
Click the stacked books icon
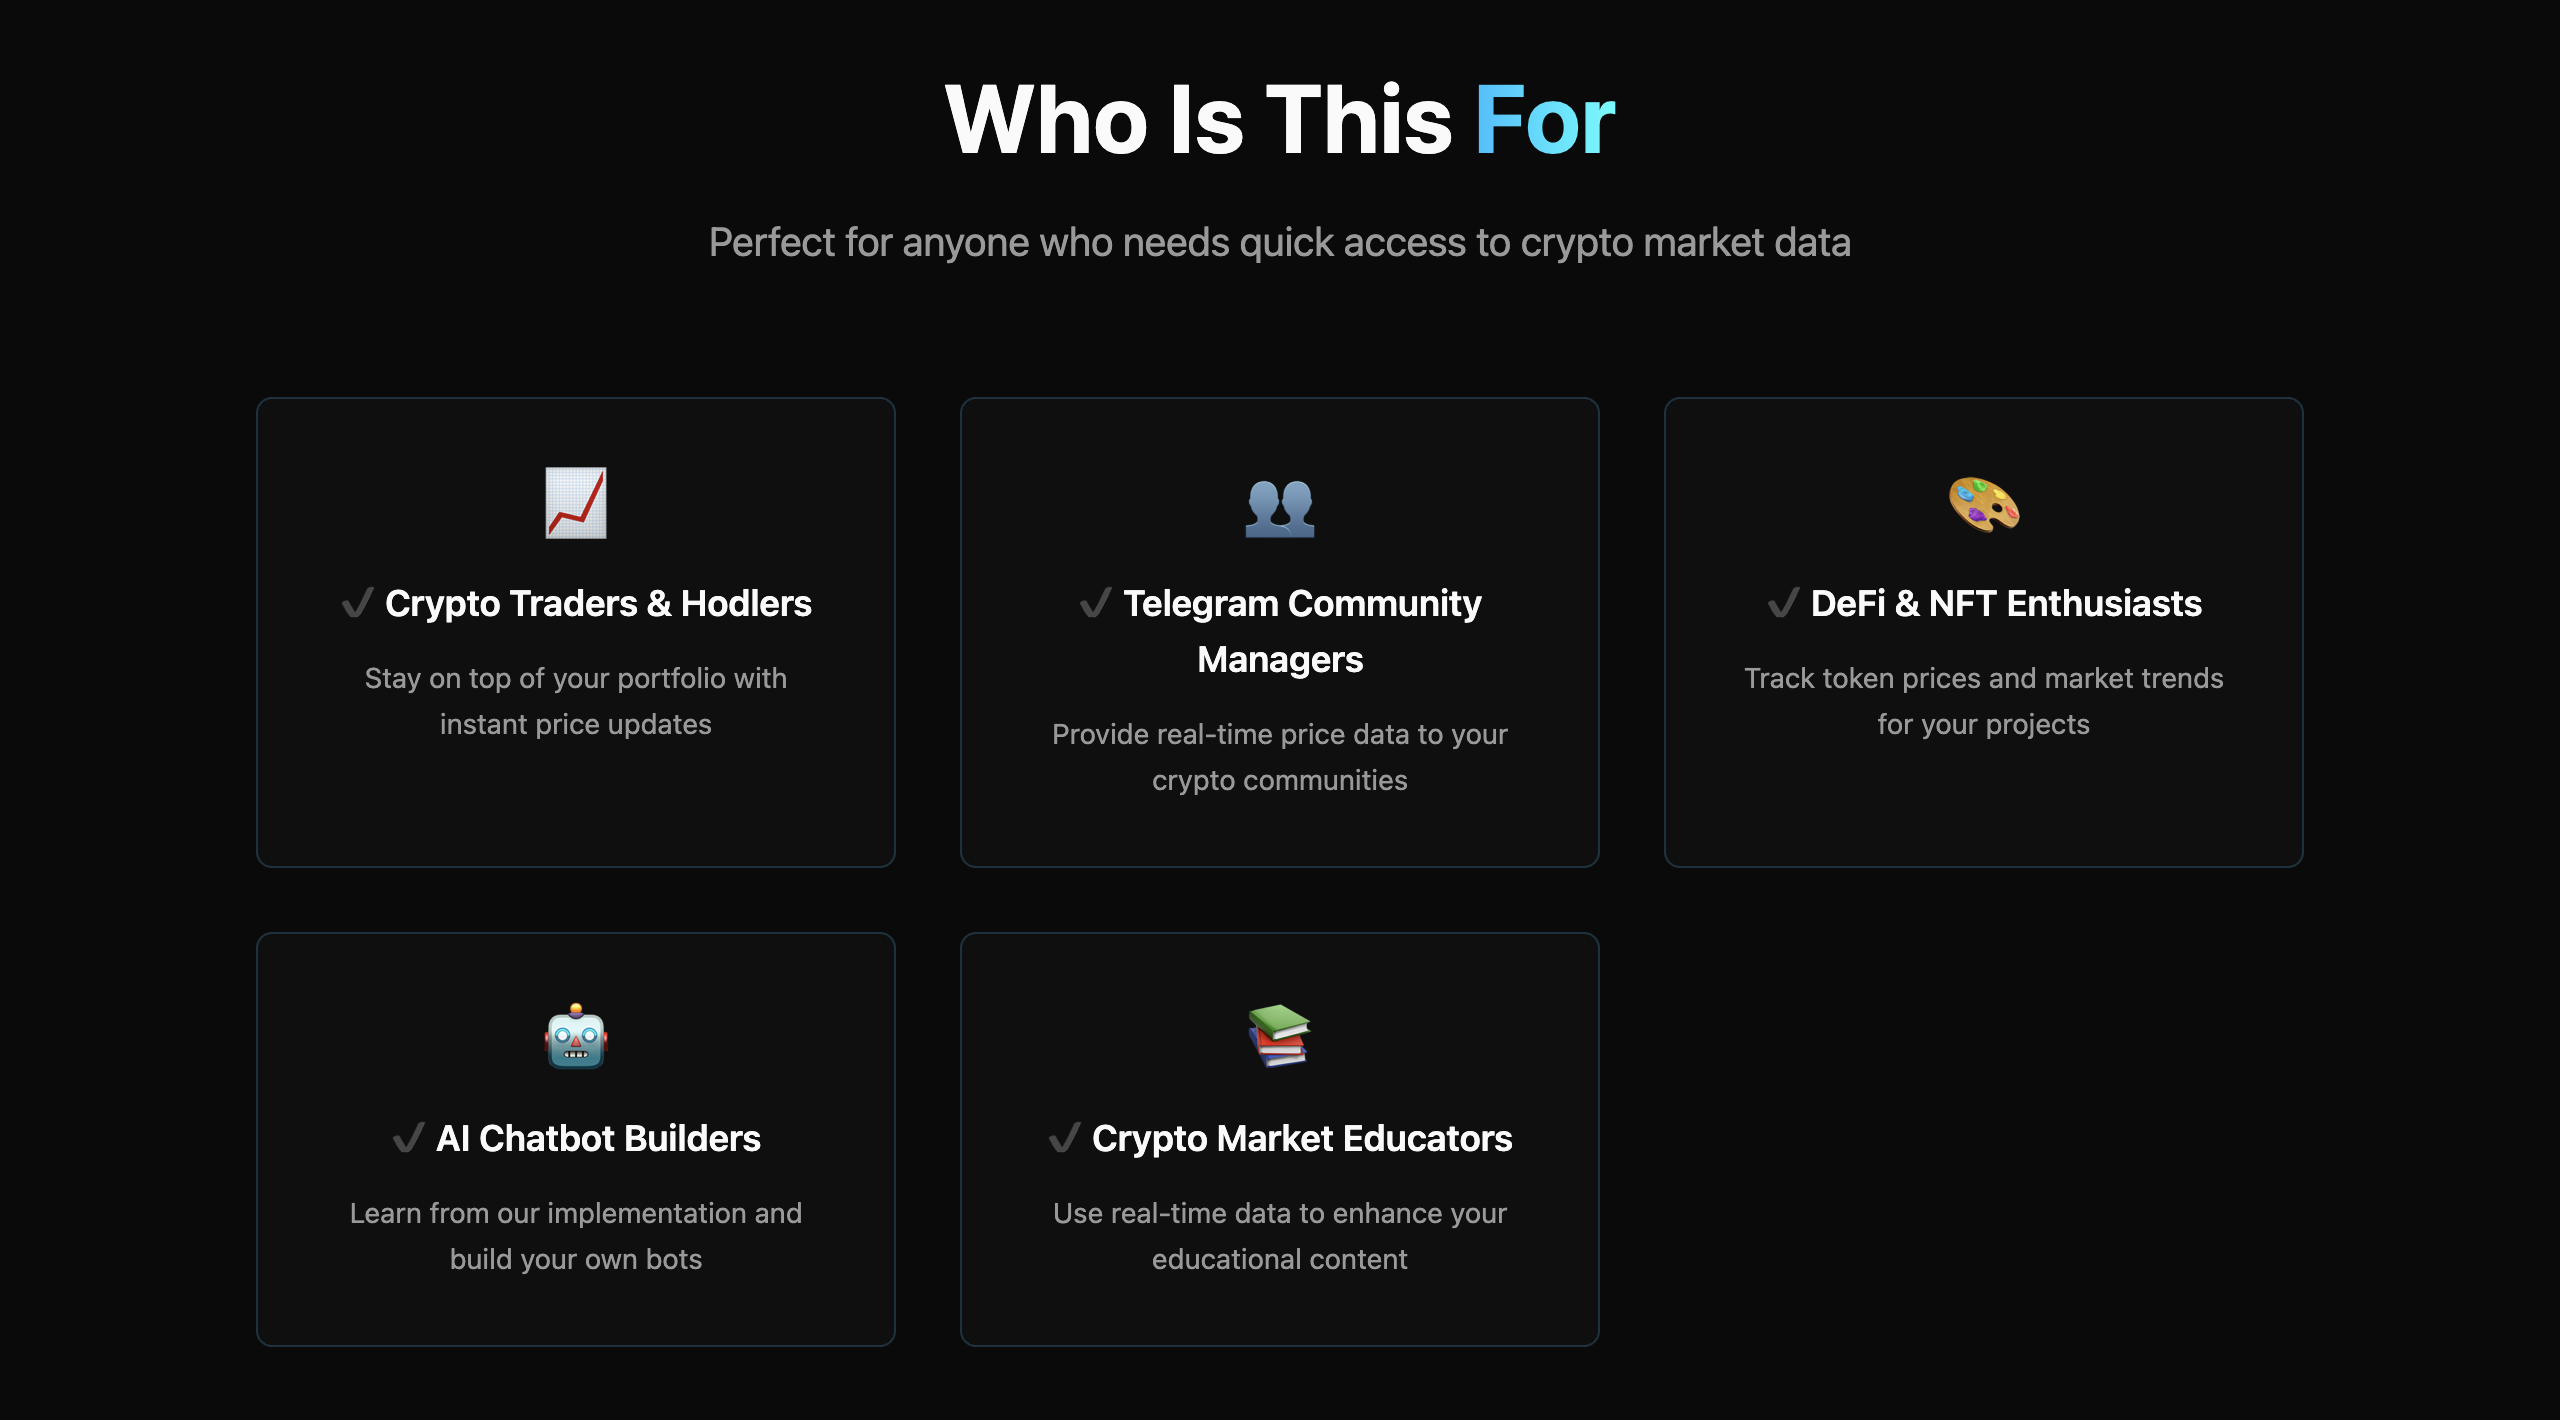point(1279,1036)
